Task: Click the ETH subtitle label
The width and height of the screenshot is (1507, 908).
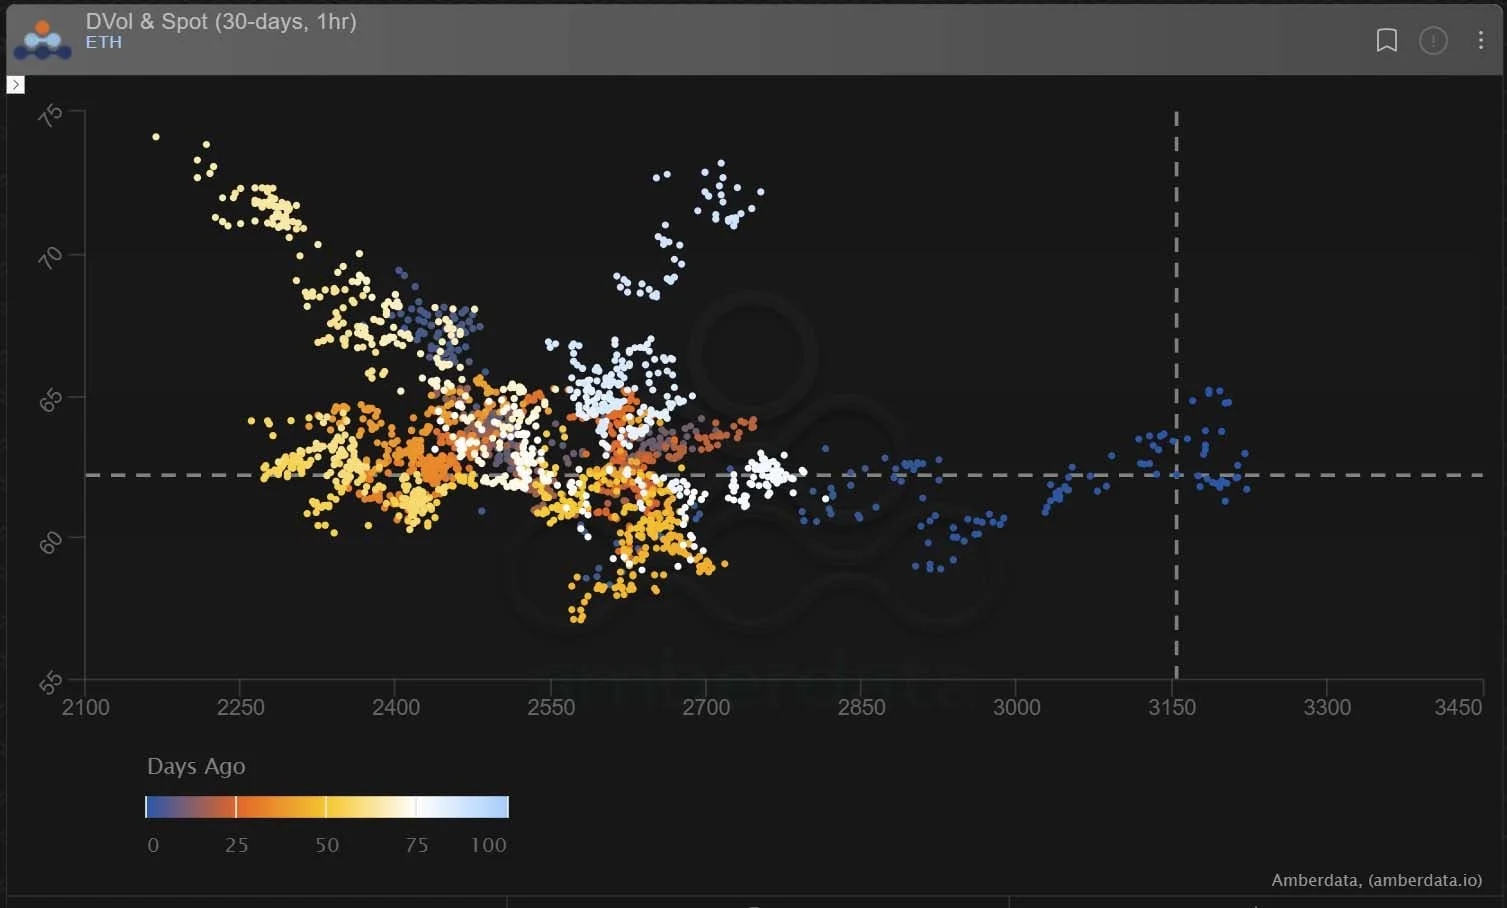Action: (x=104, y=42)
